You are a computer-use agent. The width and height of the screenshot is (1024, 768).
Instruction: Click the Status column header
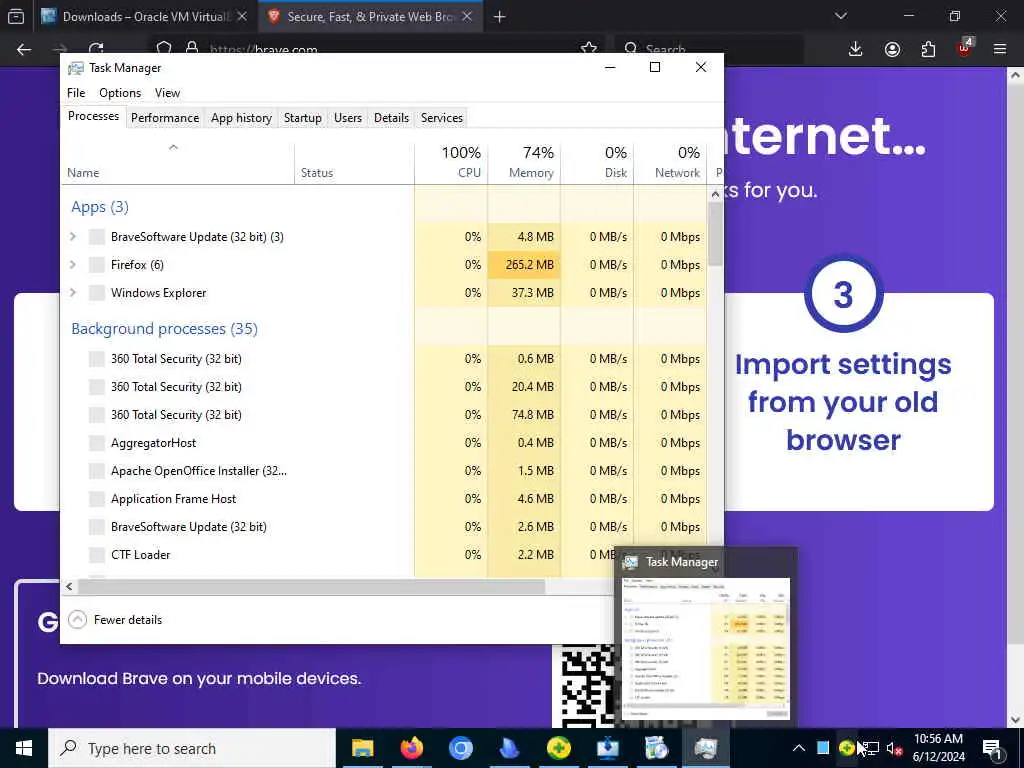click(x=354, y=161)
